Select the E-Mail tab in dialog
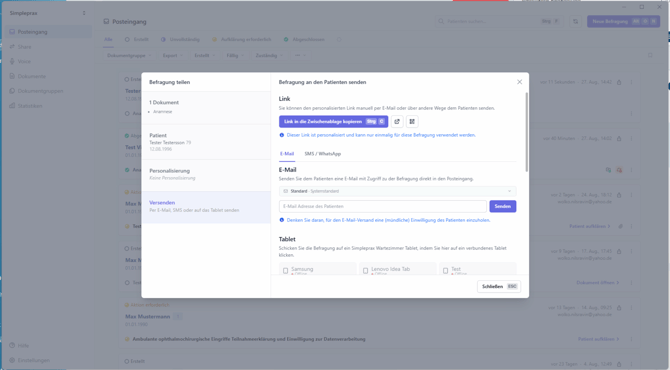670x370 pixels. coord(287,154)
